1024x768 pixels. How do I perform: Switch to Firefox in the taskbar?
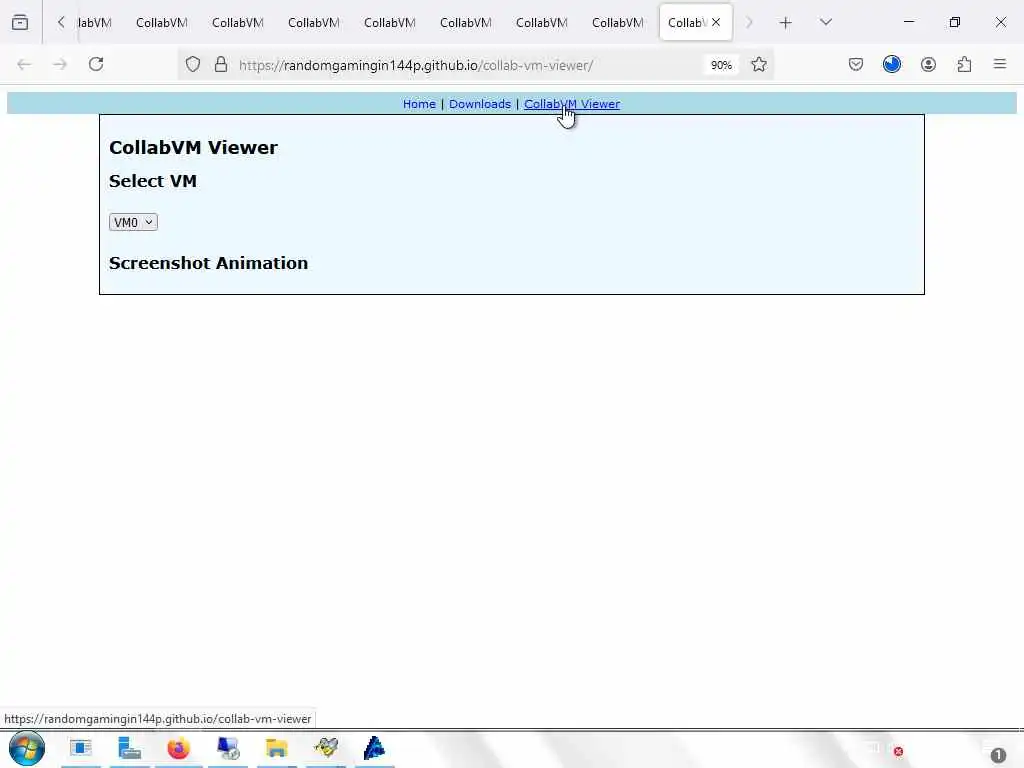coord(178,748)
